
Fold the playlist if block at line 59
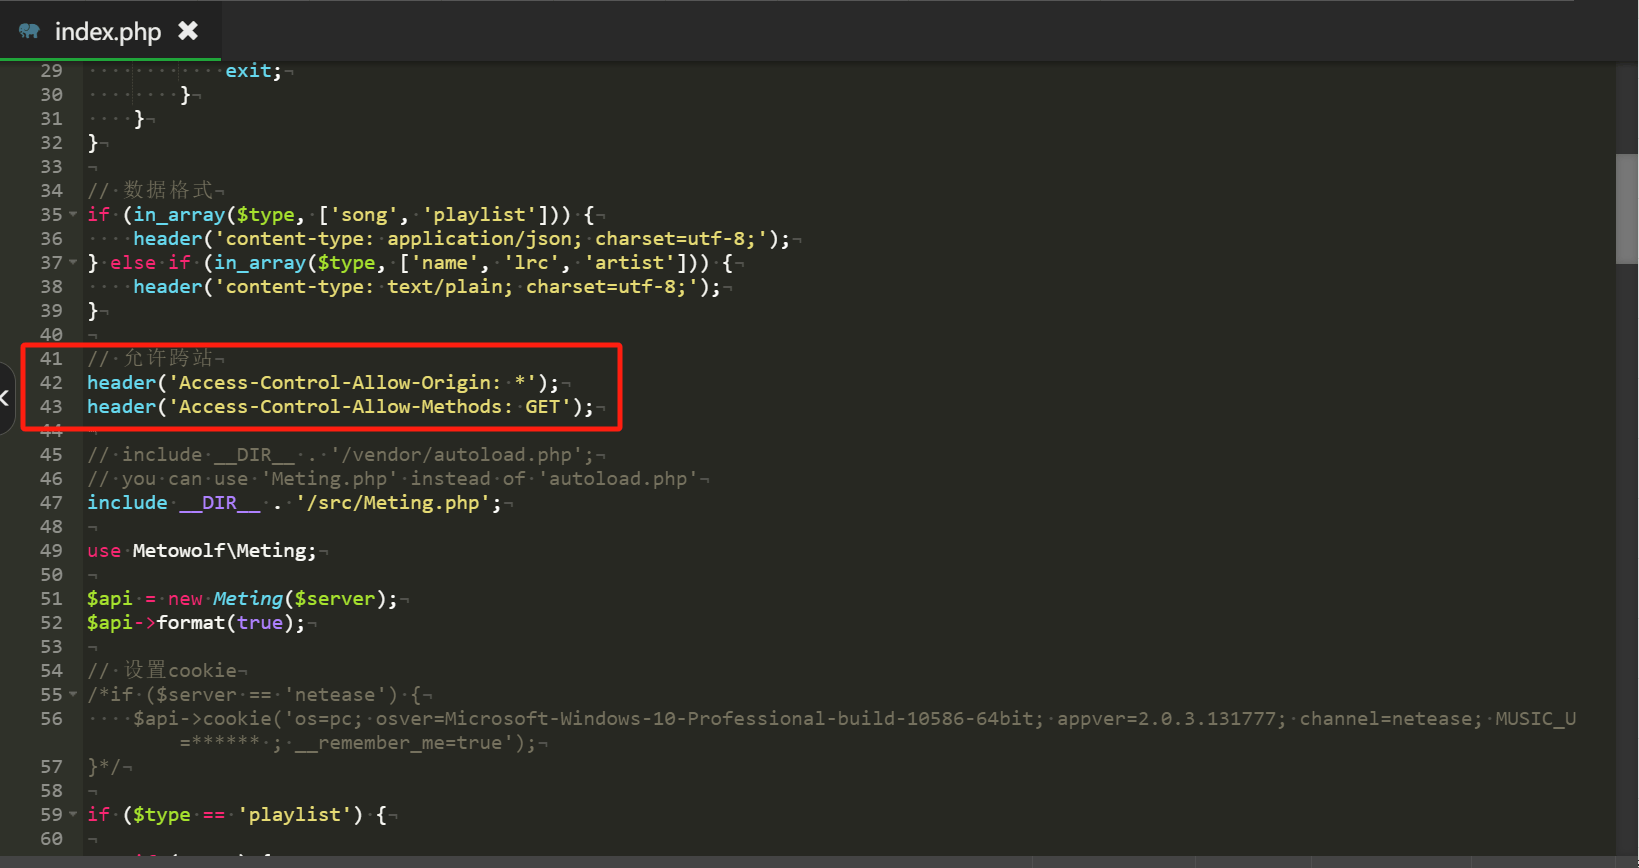tap(73, 815)
